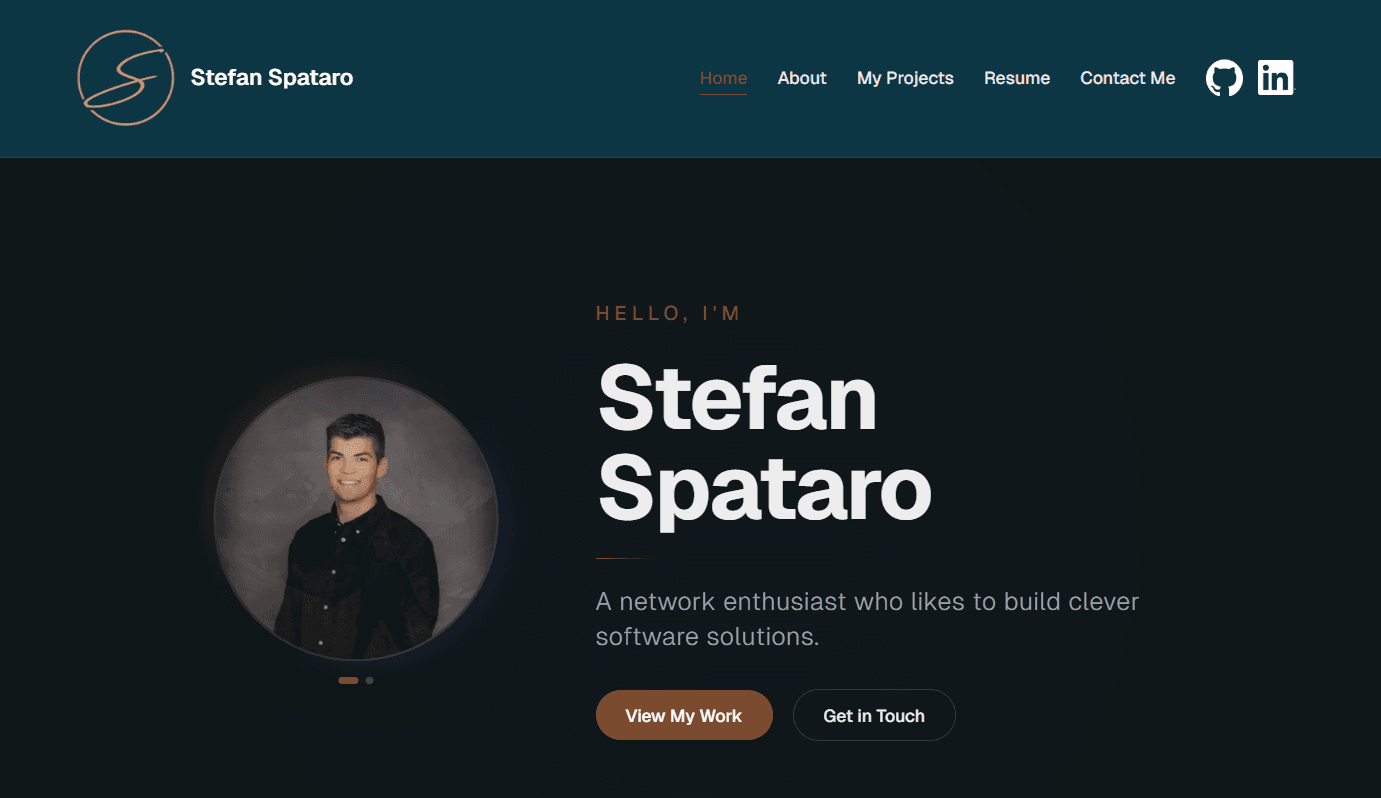Click the white section edge at page bottom
The width and height of the screenshot is (1381, 798).
point(690,794)
